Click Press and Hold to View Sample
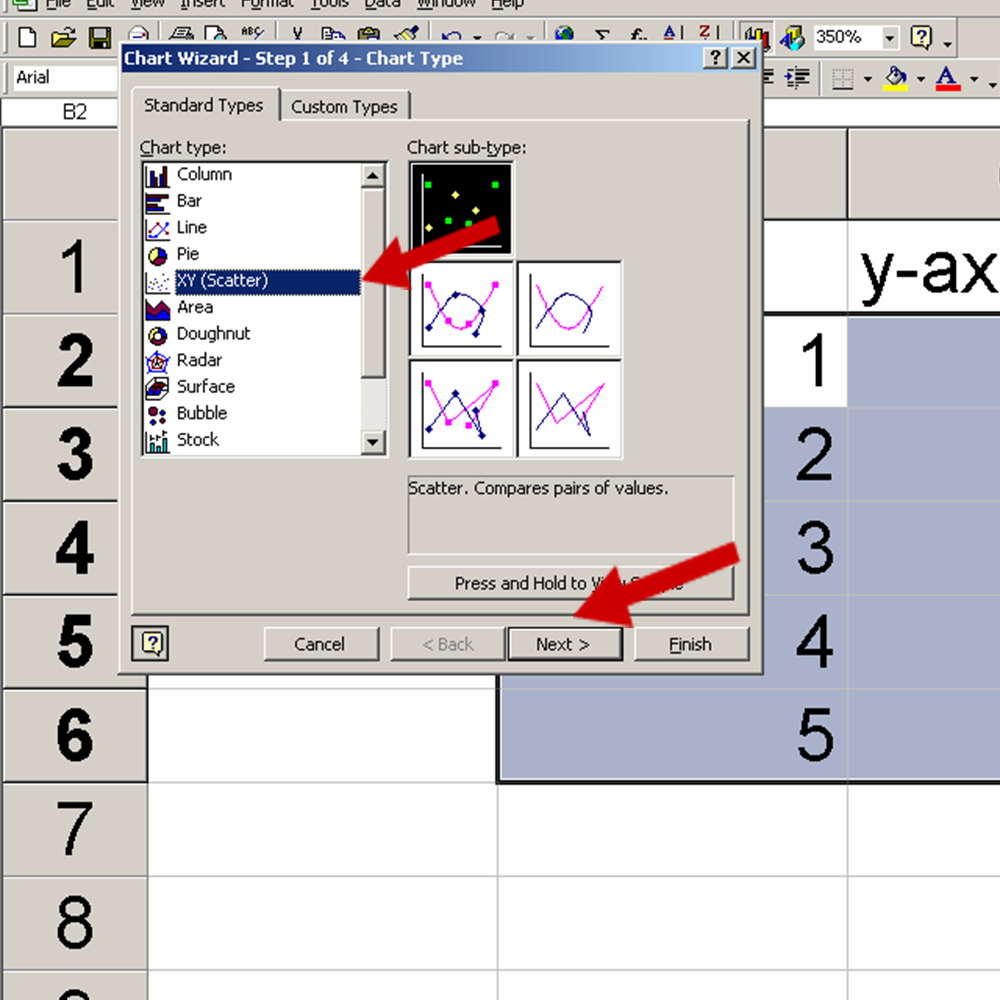Viewport: 1000px width, 1000px height. coord(570,583)
